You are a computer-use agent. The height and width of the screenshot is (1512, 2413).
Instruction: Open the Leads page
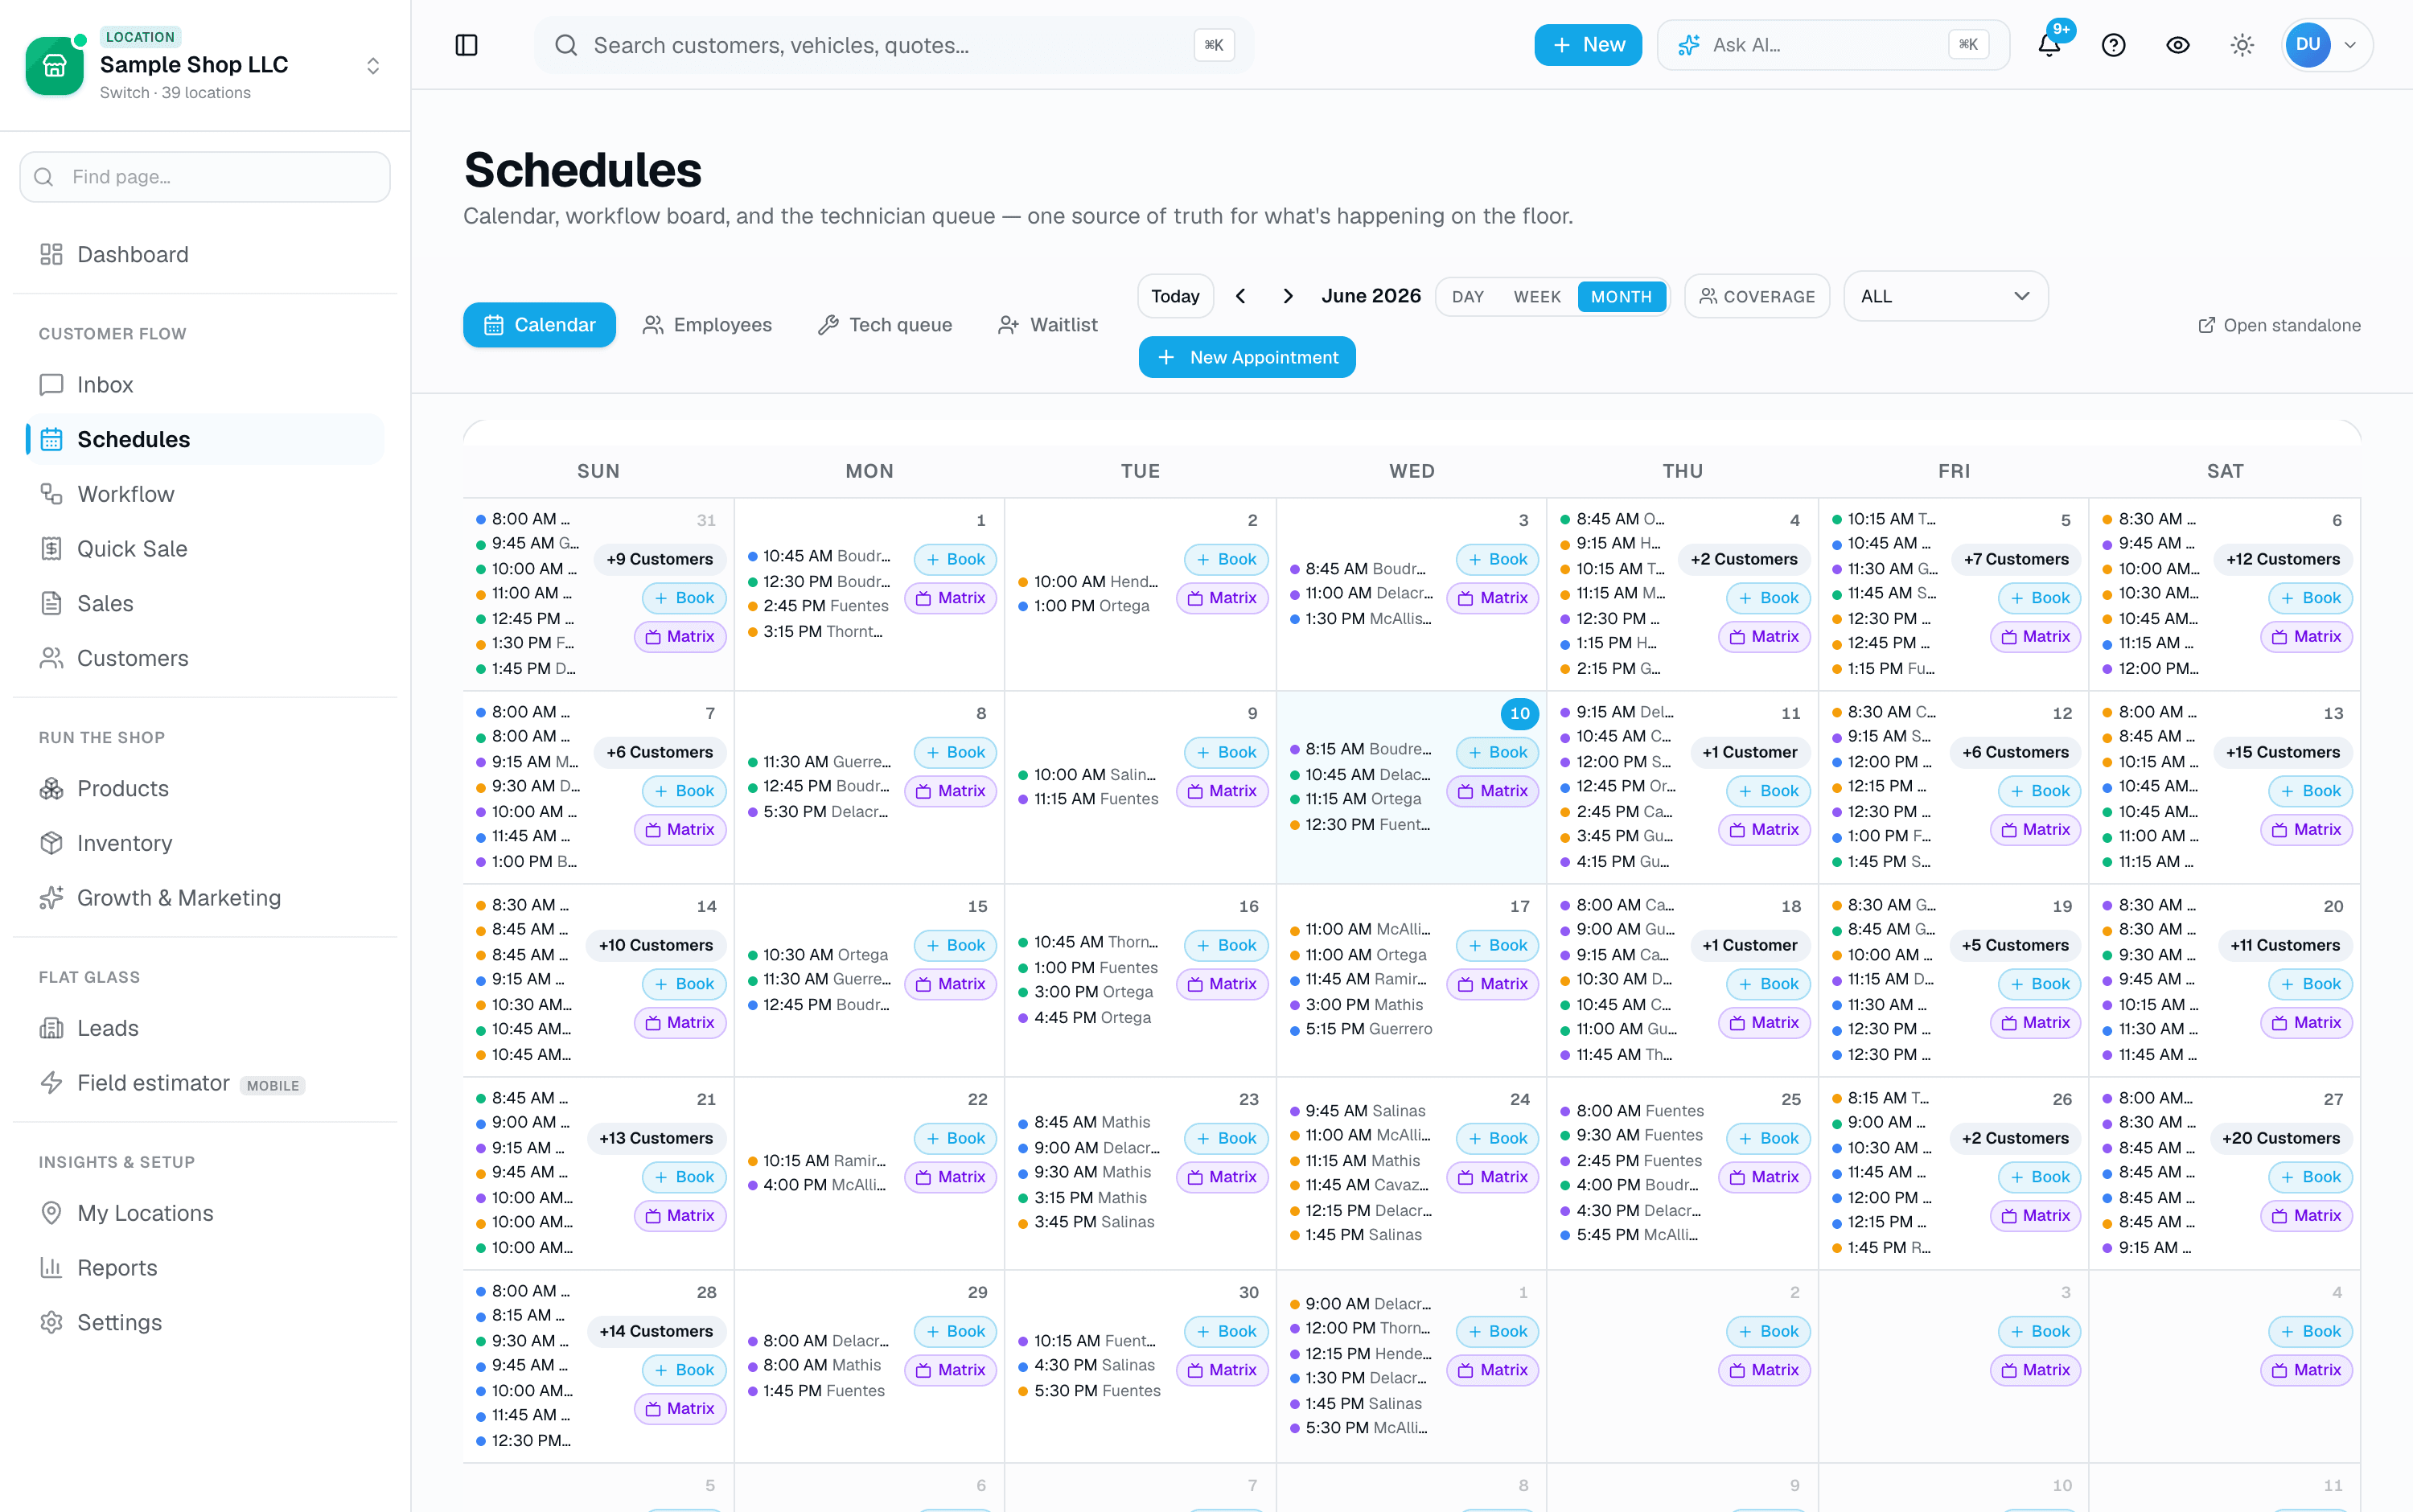pyautogui.click(x=205, y=1028)
